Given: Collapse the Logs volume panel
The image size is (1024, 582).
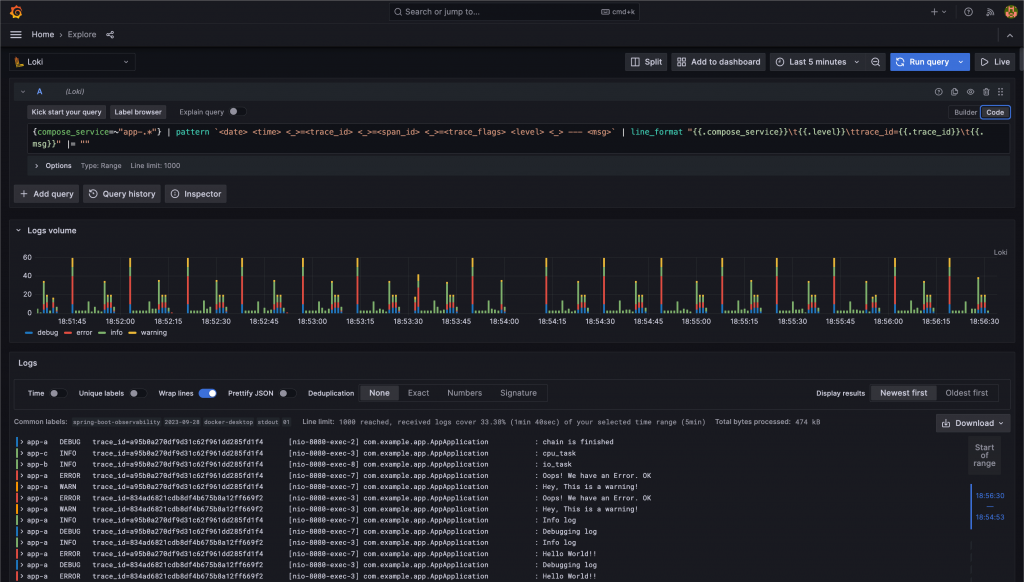Looking at the screenshot, I should coord(18,231).
